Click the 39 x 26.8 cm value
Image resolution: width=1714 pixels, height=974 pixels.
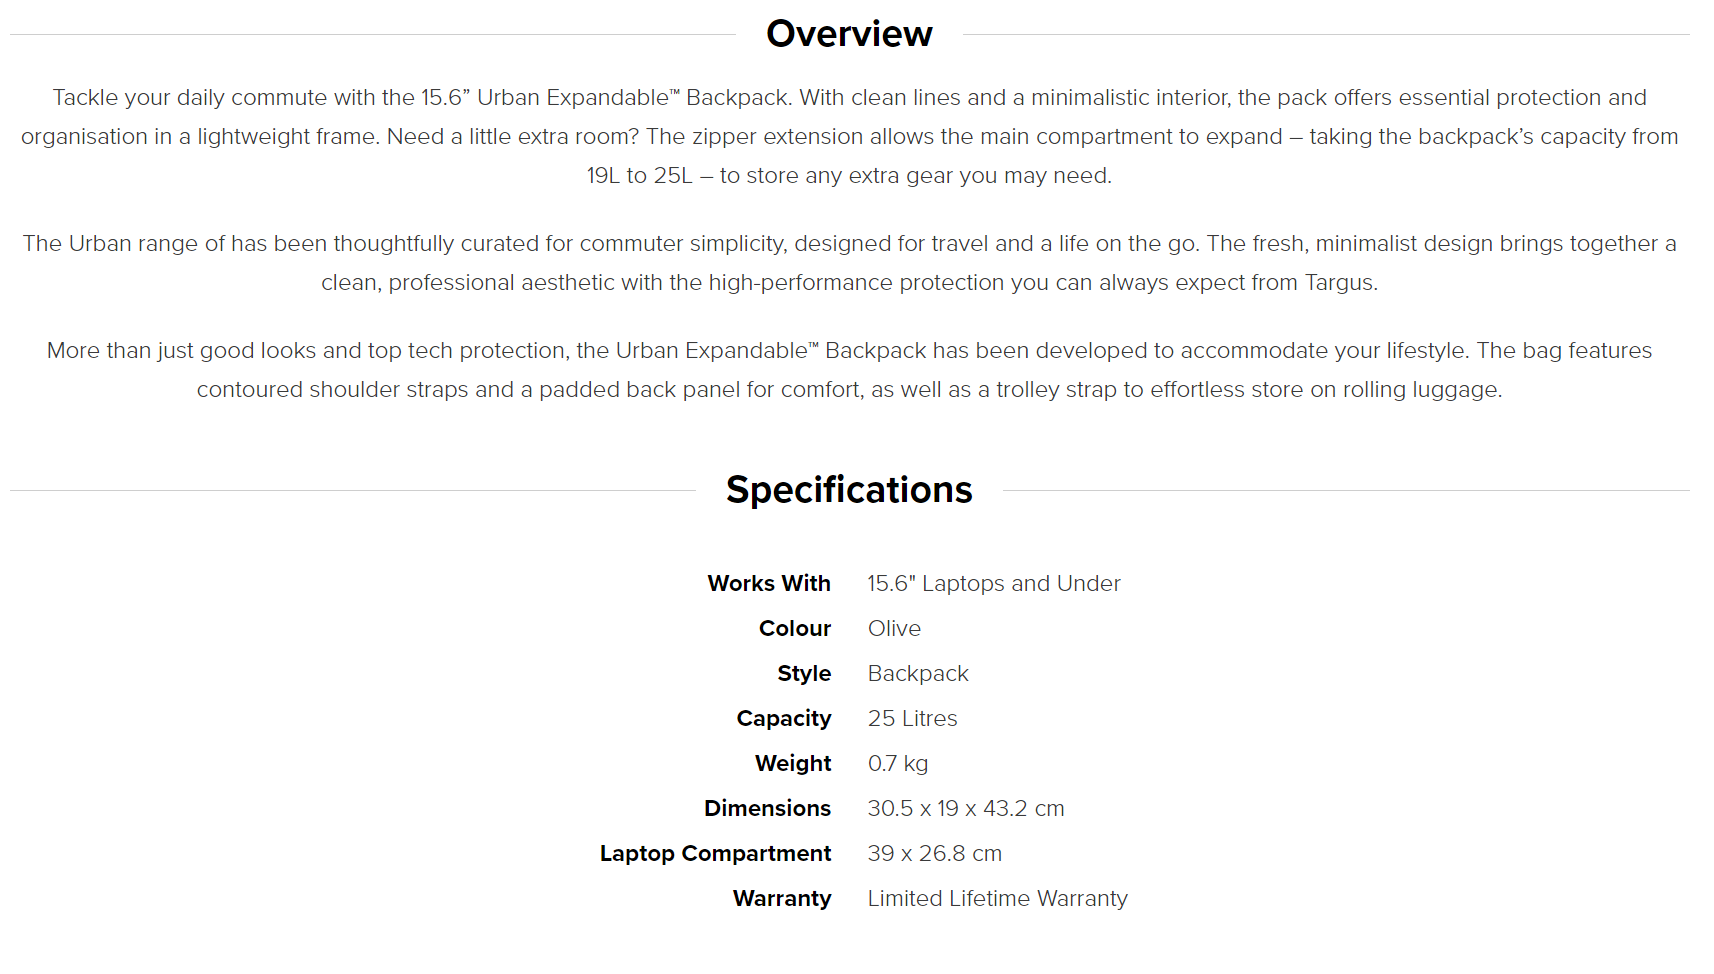point(935,853)
